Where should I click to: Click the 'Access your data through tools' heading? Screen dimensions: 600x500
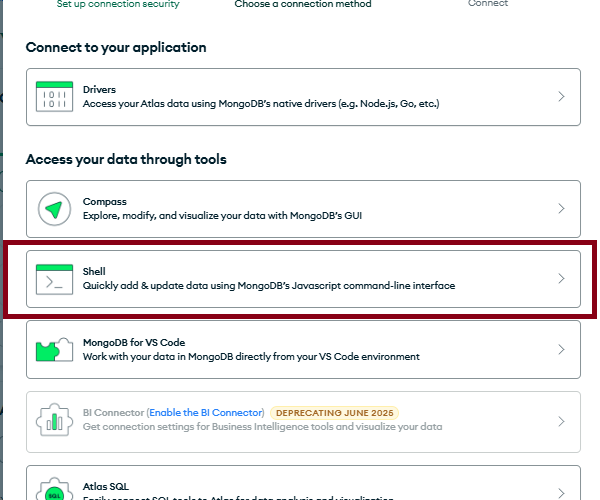click(126, 159)
